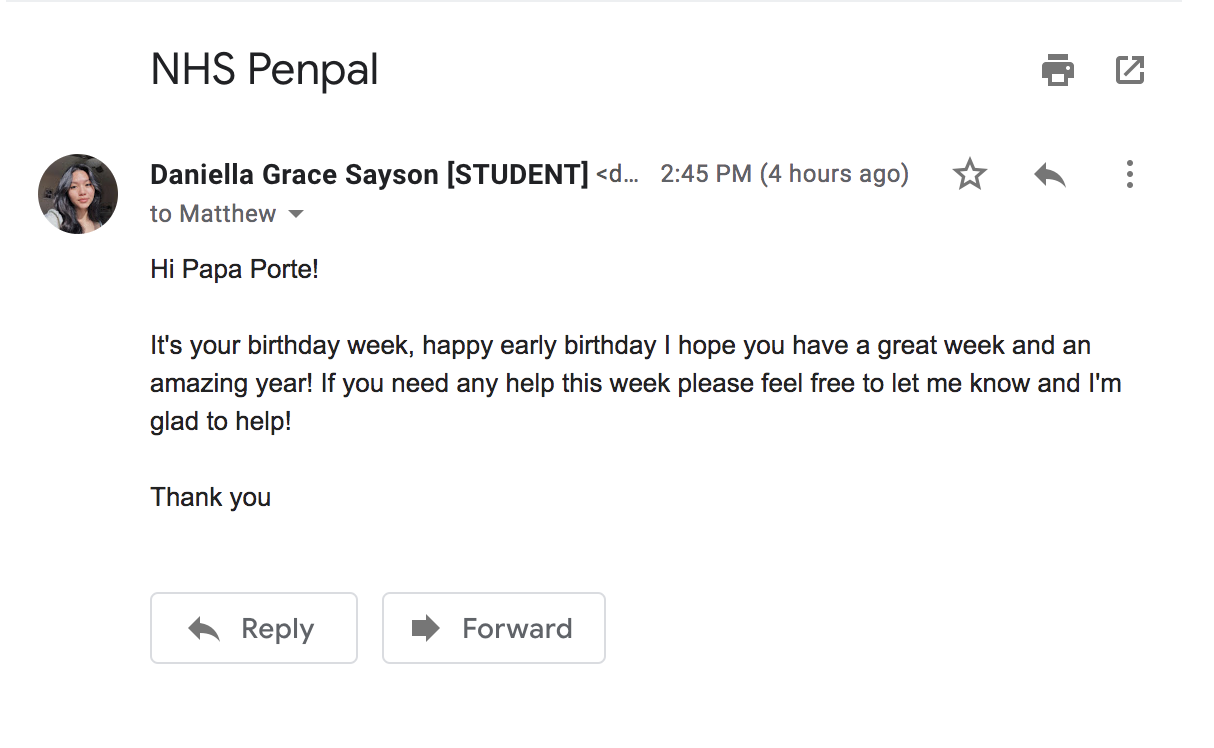The image size is (1214, 748).
Task: Click the arrow icon inside the Forward button
Action: [426, 628]
